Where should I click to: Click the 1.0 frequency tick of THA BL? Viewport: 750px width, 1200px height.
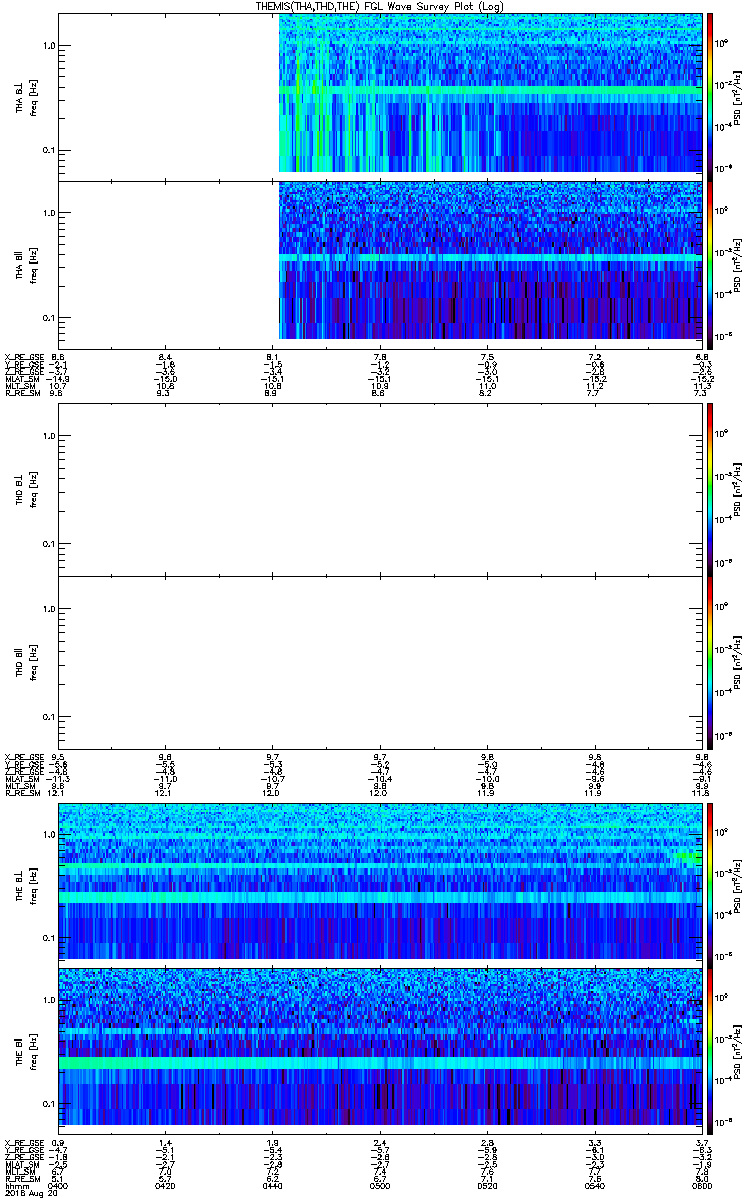48,46
